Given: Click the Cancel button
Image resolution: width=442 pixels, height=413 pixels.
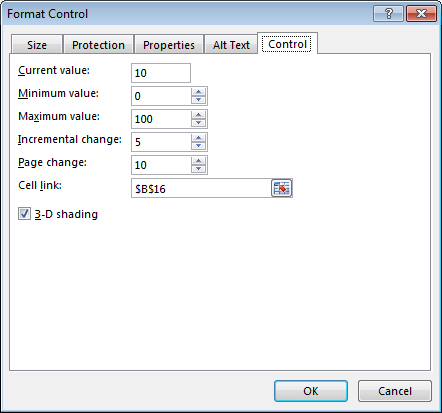Looking at the screenshot, I should pyautogui.click(x=395, y=391).
